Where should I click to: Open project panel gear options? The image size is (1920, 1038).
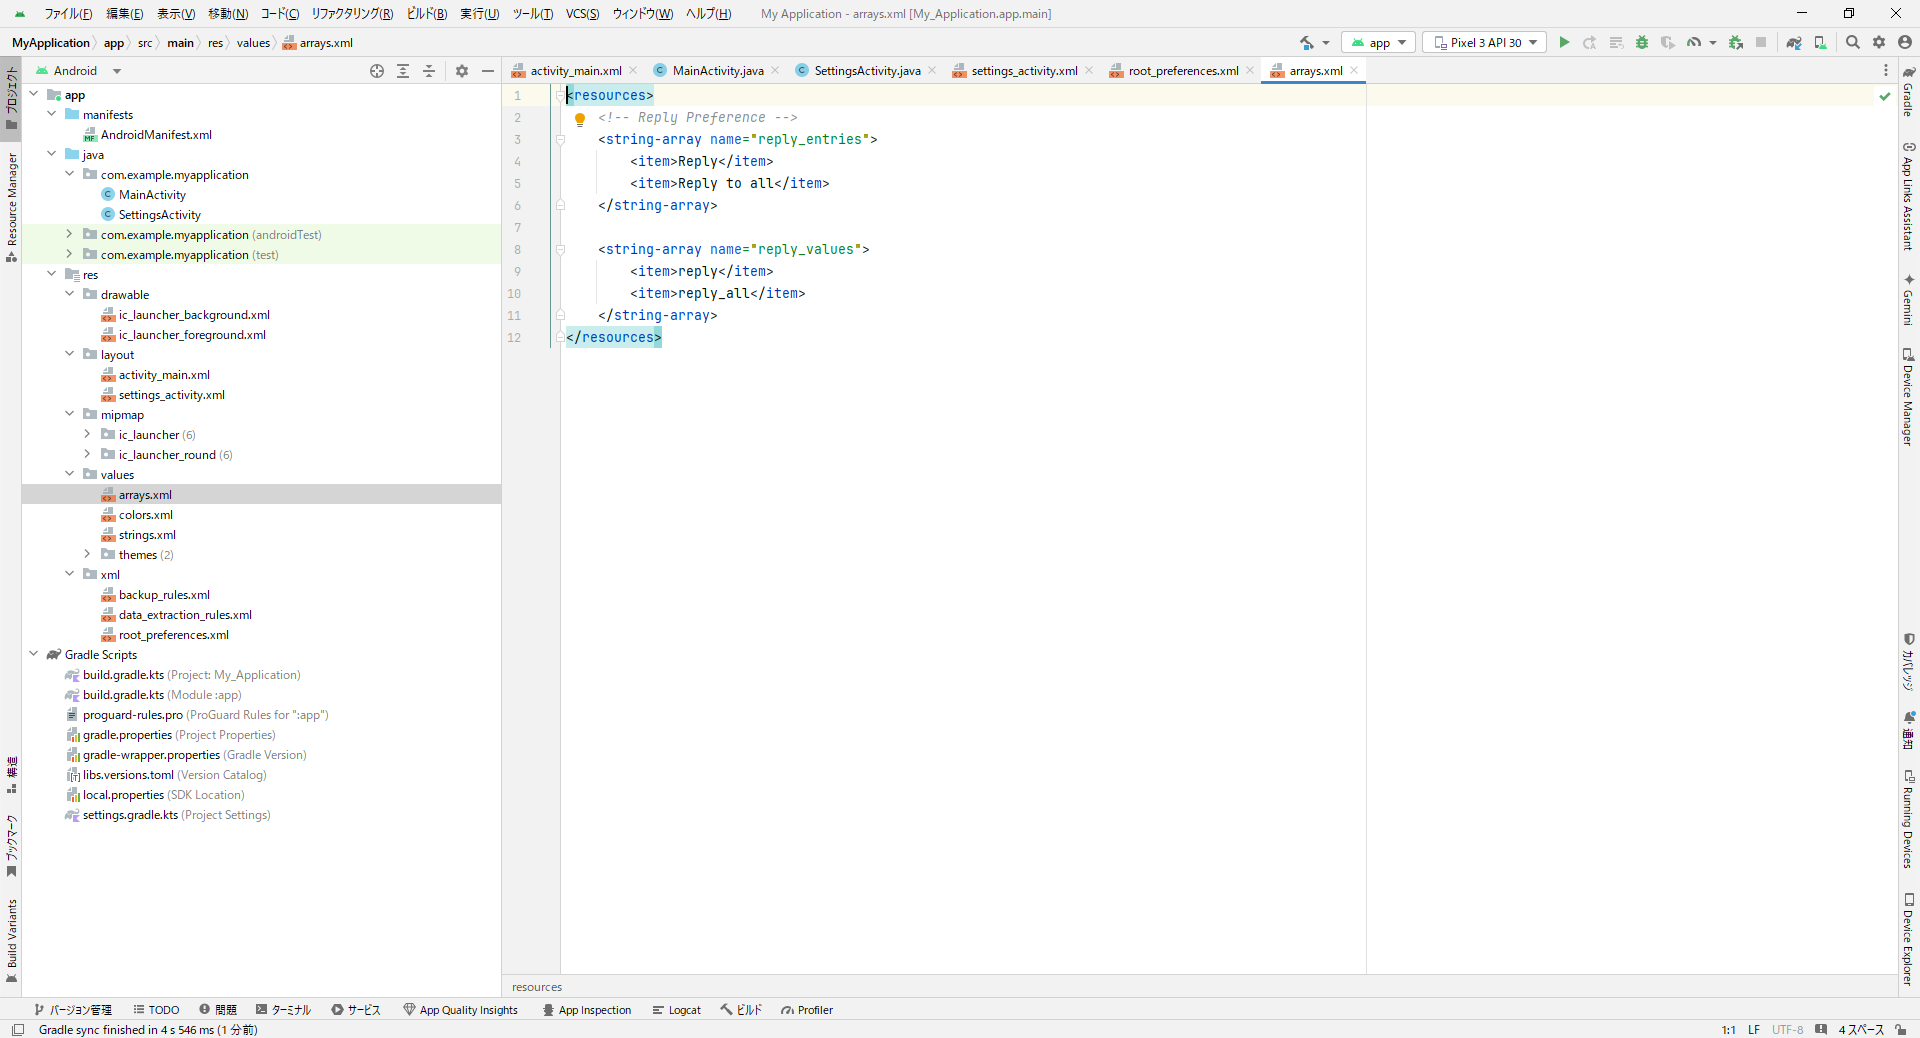pos(461,71)
